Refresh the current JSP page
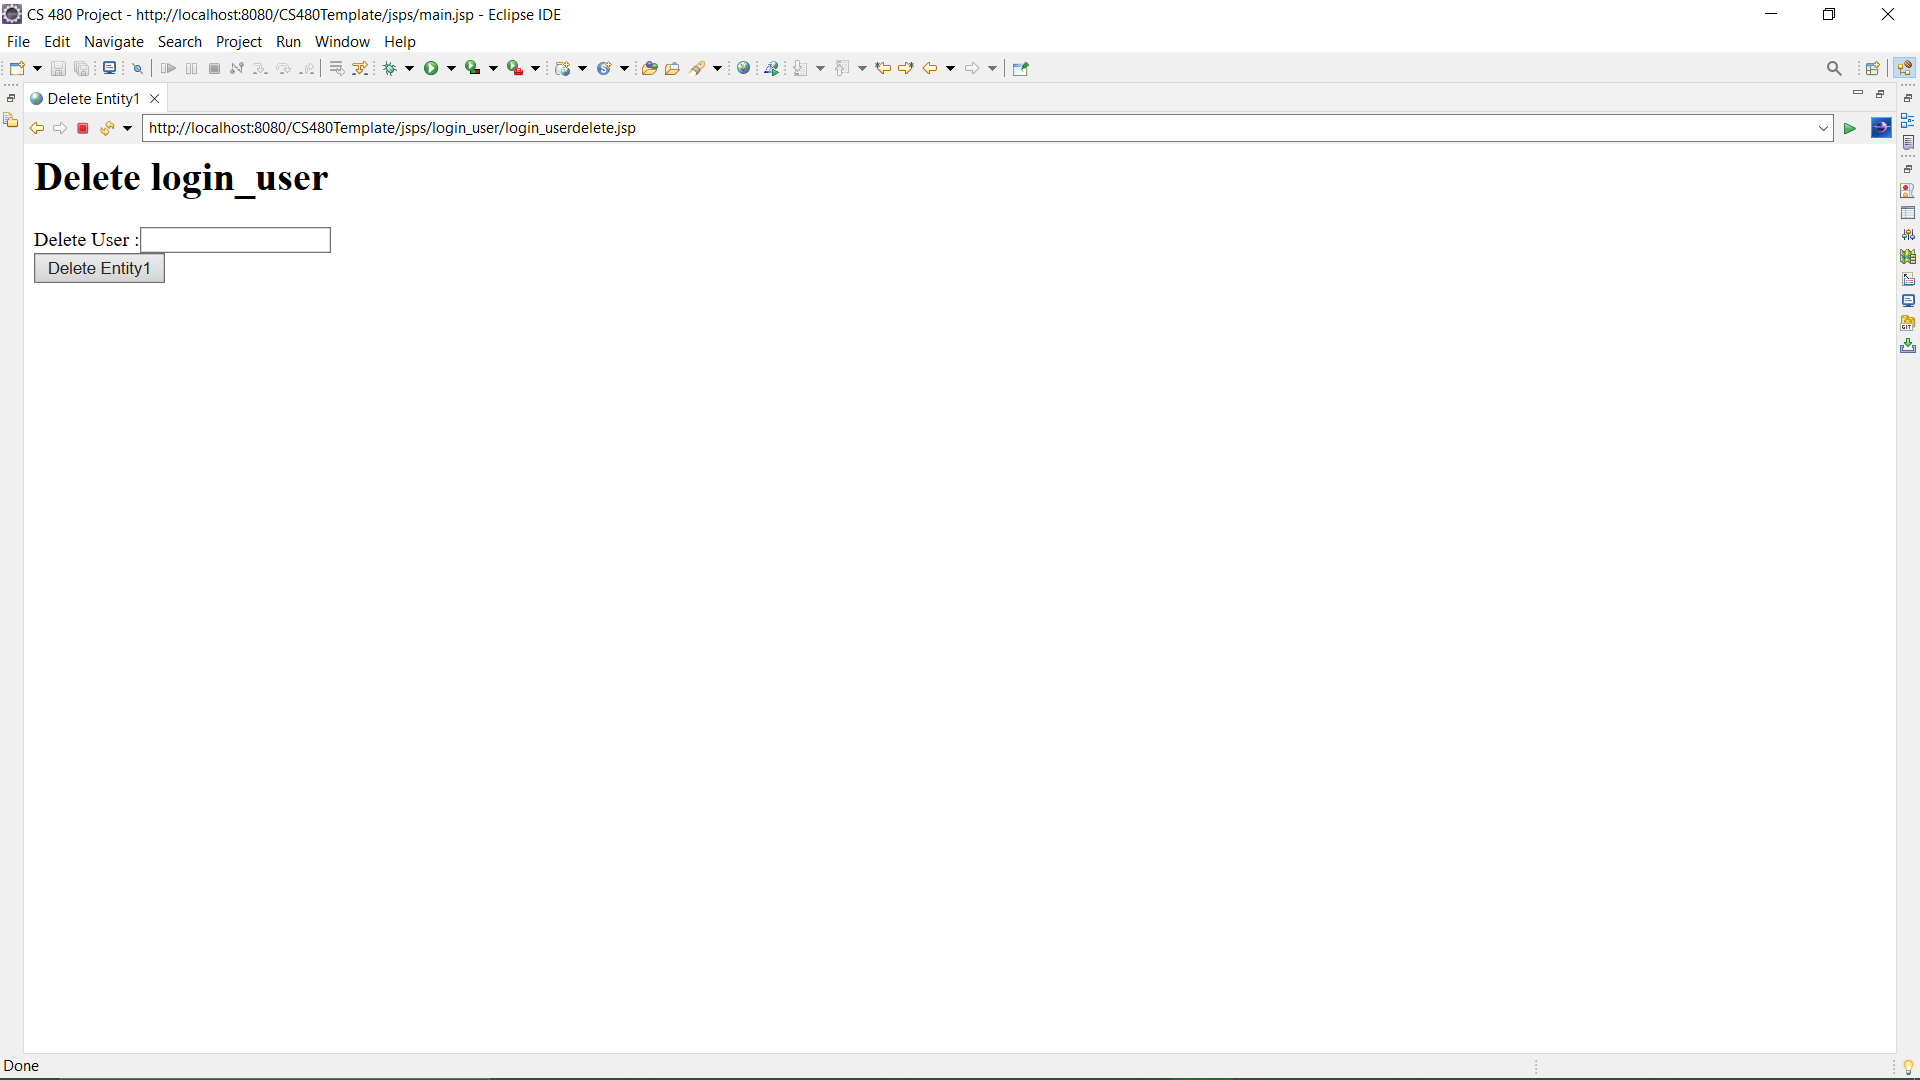 click(105, 128)
